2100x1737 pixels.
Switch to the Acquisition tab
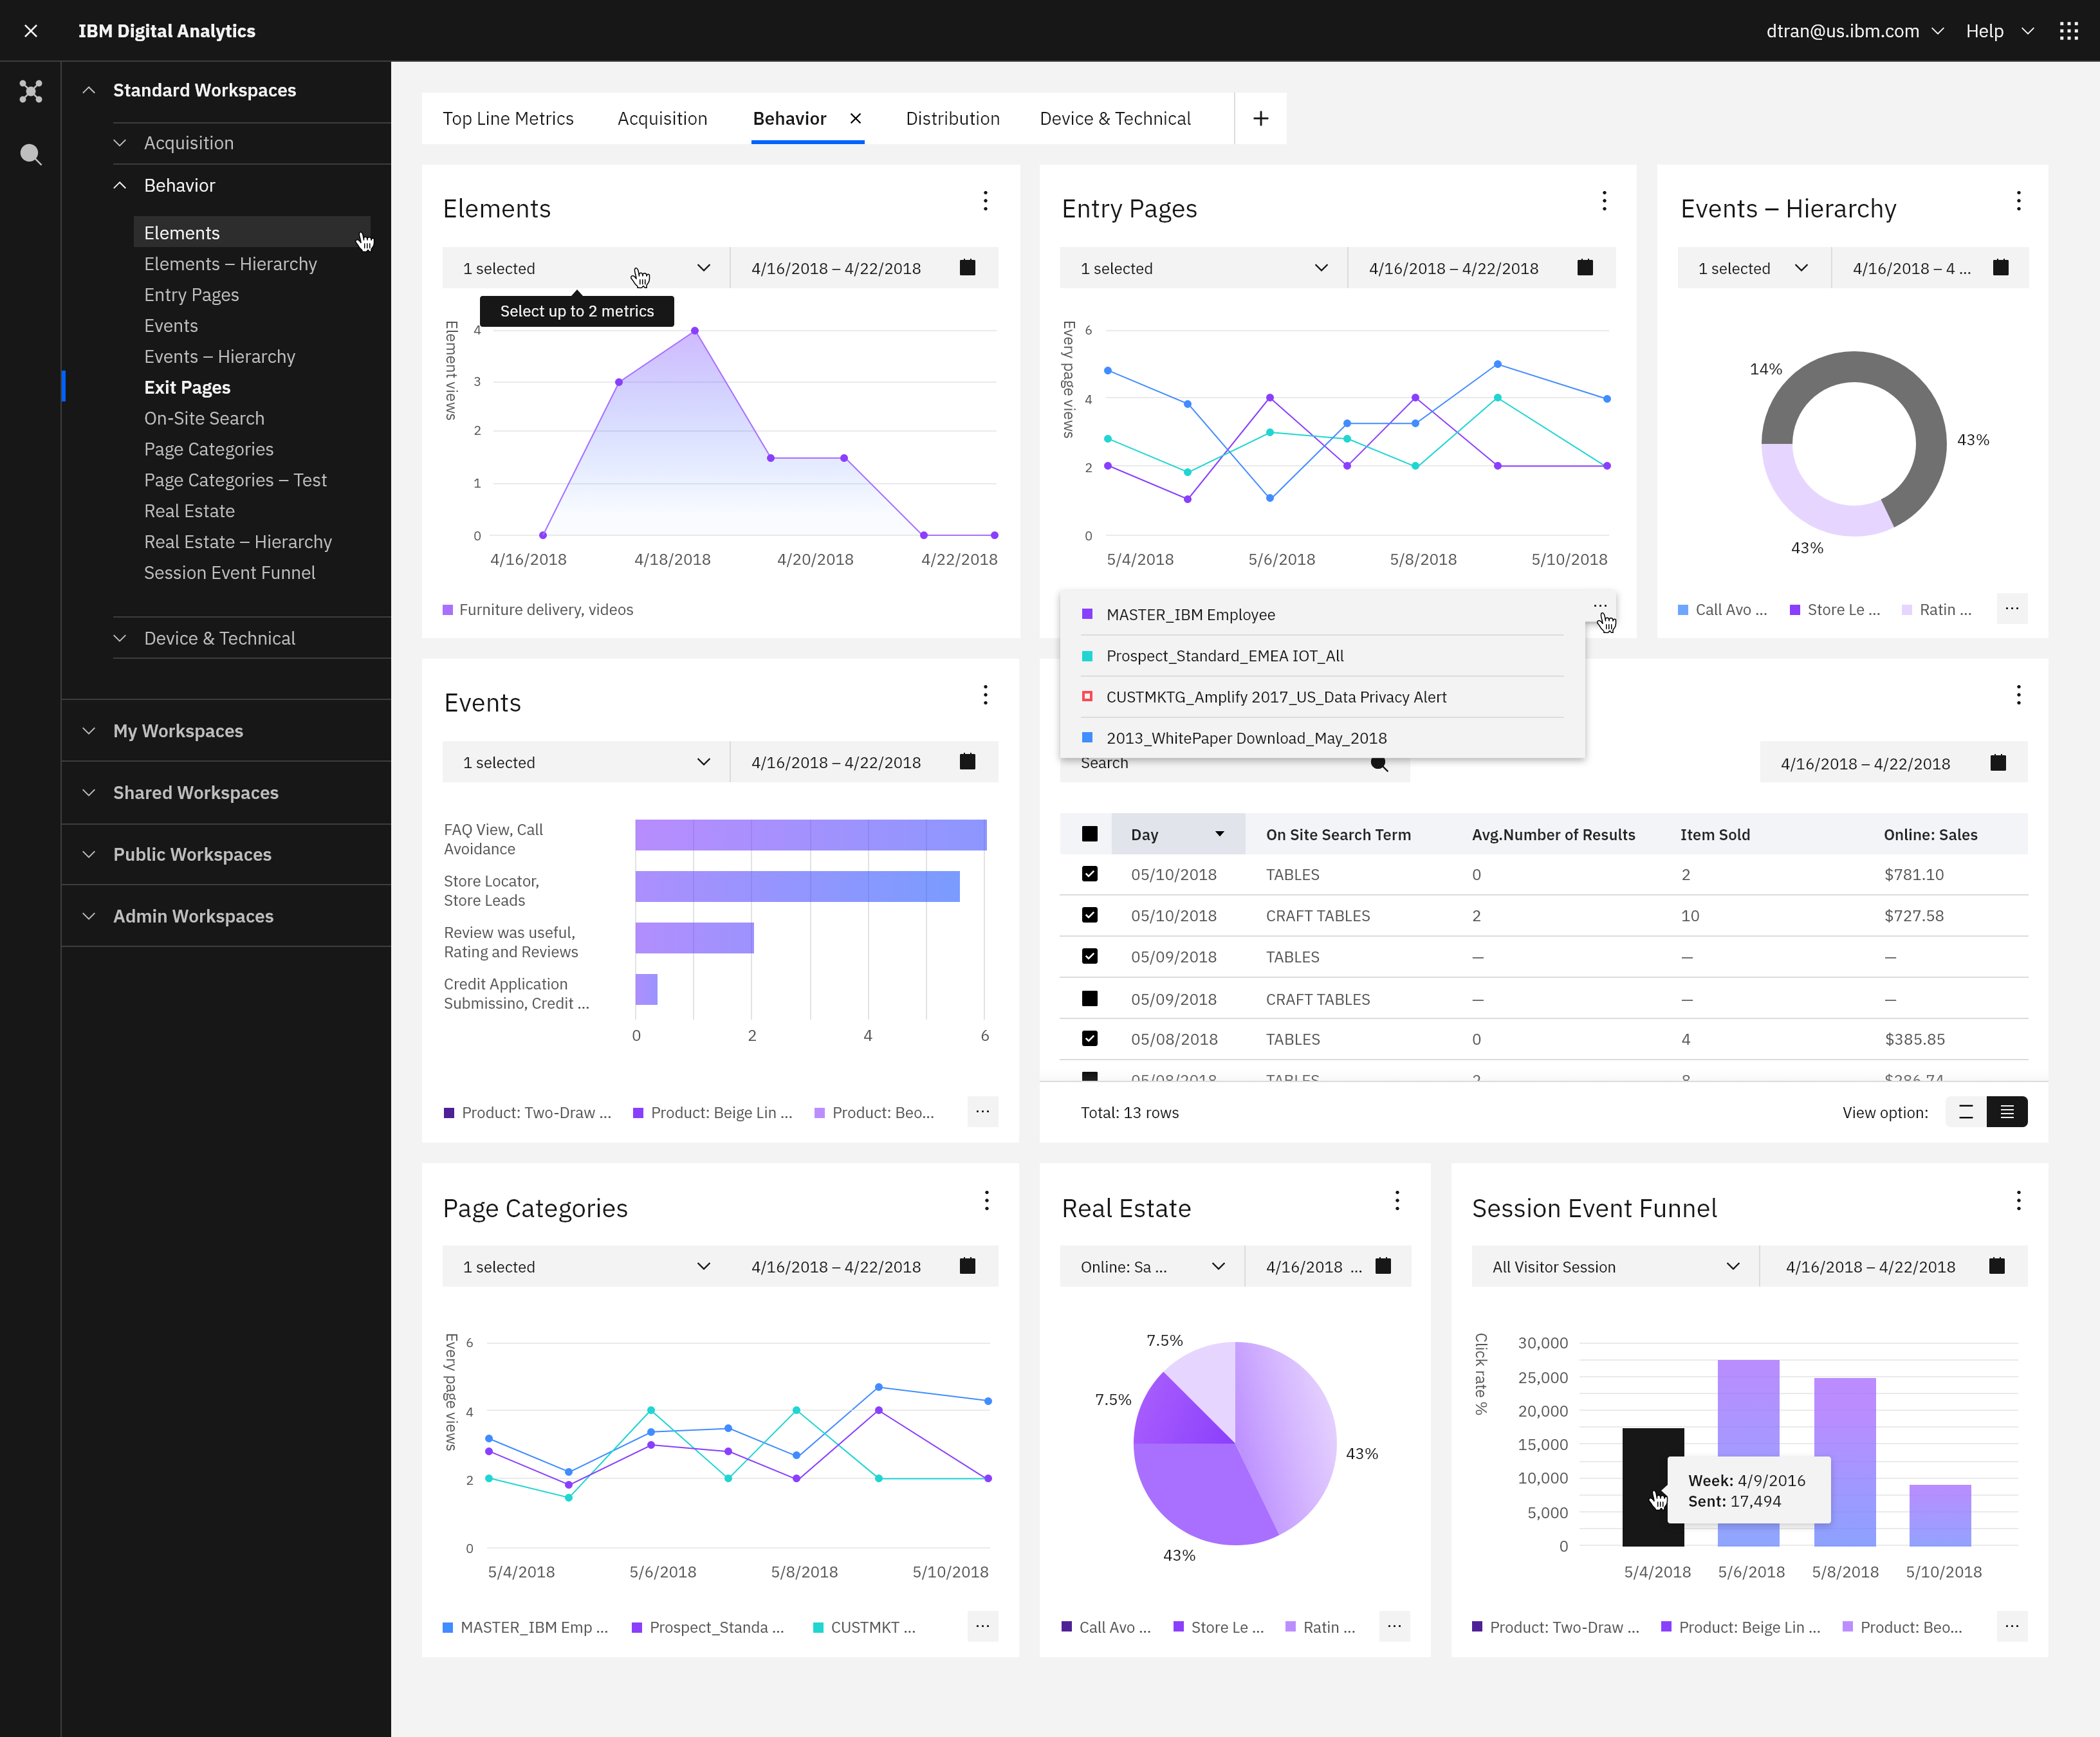pyautogui.click(x=662, y=118)
